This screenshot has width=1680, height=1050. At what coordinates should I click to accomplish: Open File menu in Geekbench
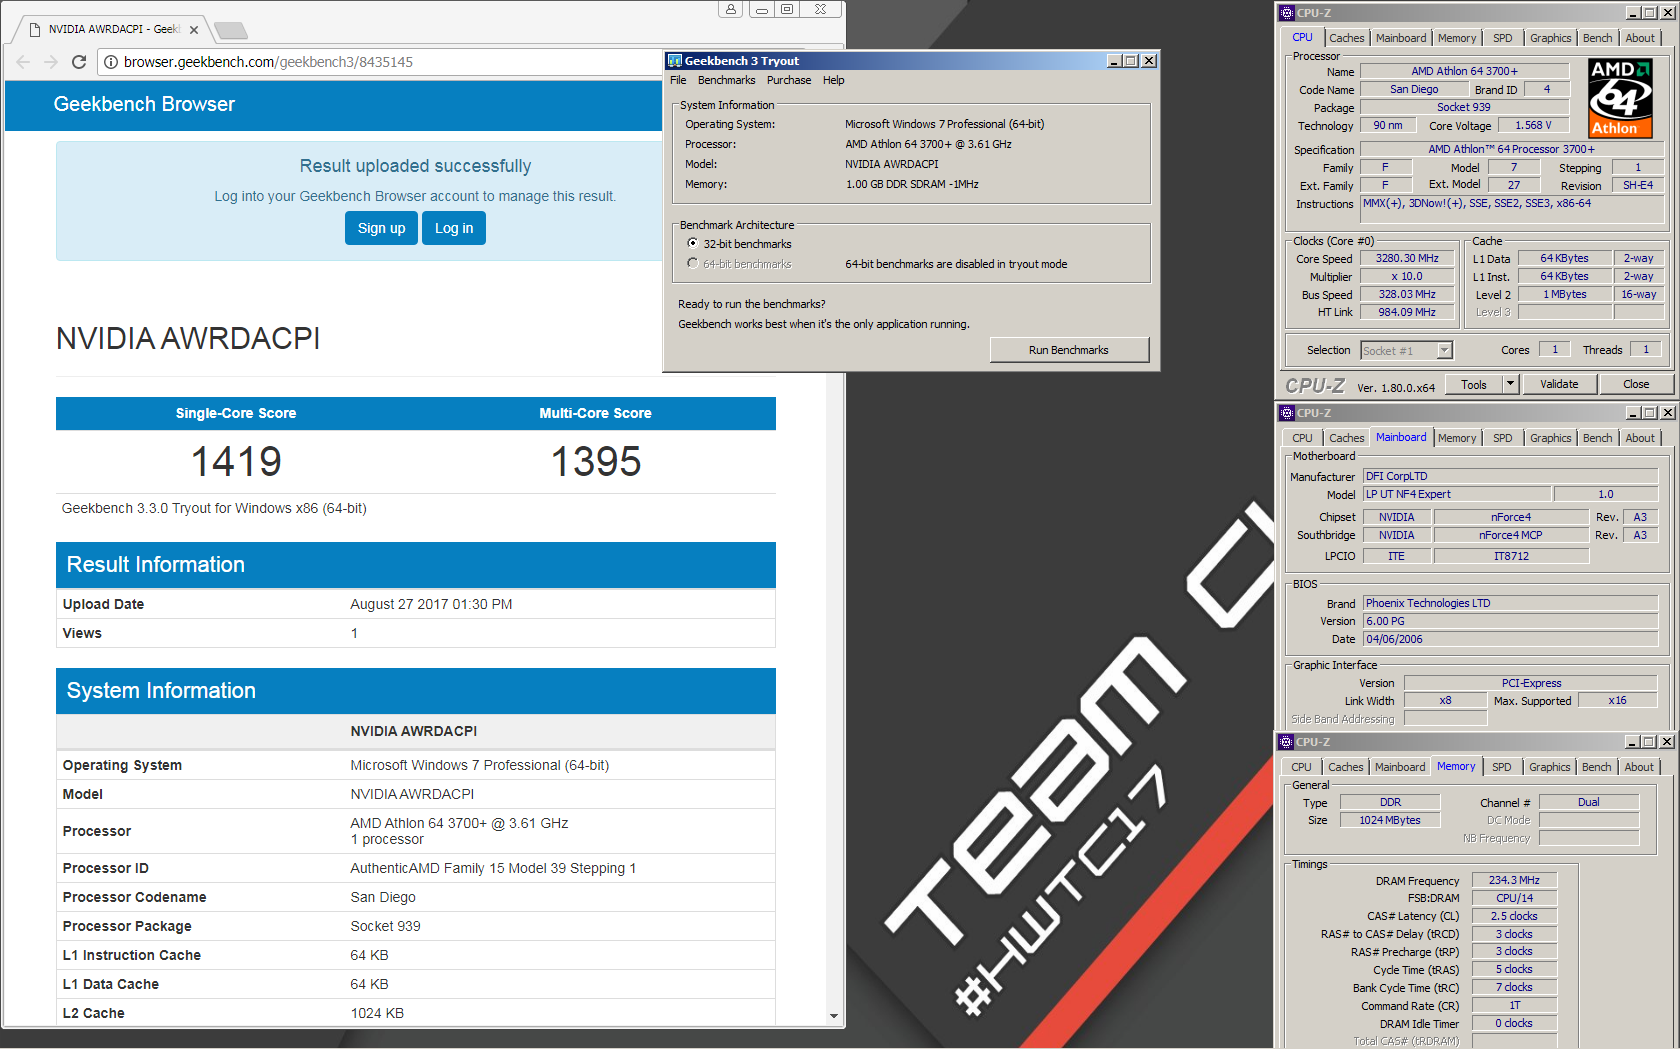[678, 80]
